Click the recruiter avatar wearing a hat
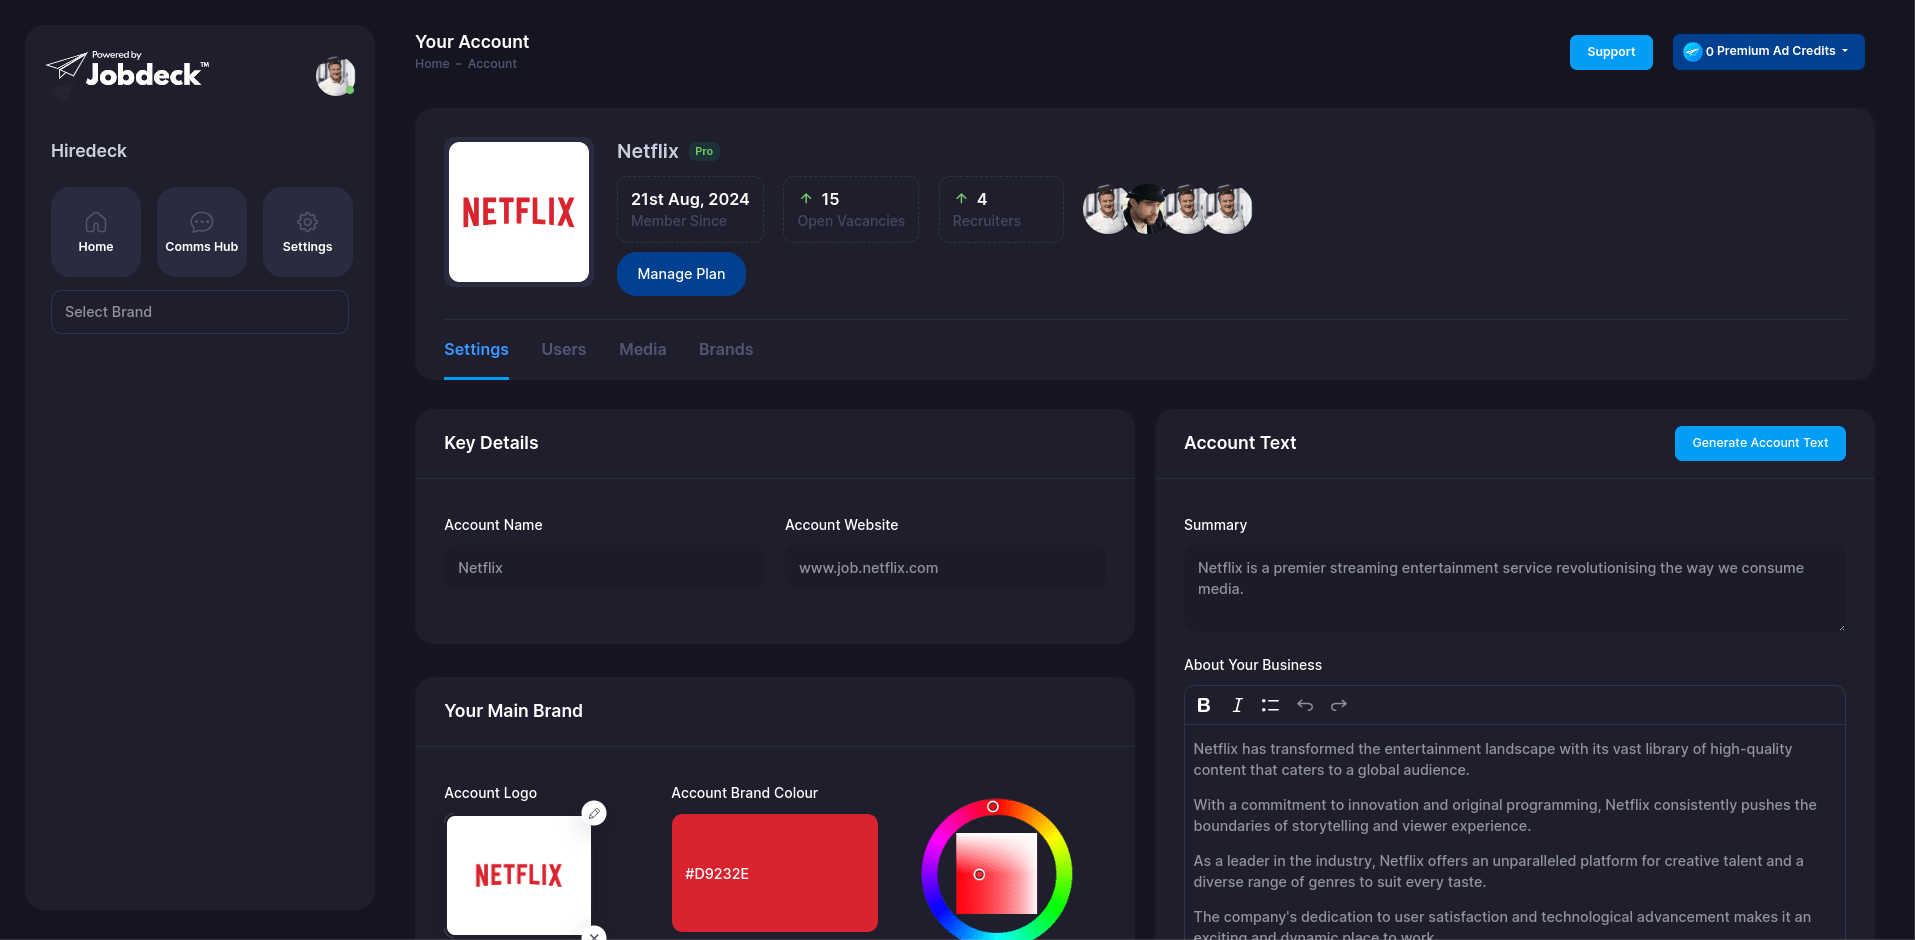1915x940 pixels. pyautogui.click(x=1146, y=209)
